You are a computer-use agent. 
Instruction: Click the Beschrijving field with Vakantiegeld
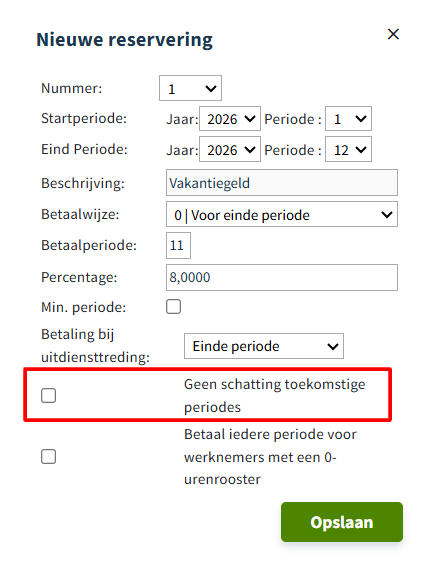[282, 183]
